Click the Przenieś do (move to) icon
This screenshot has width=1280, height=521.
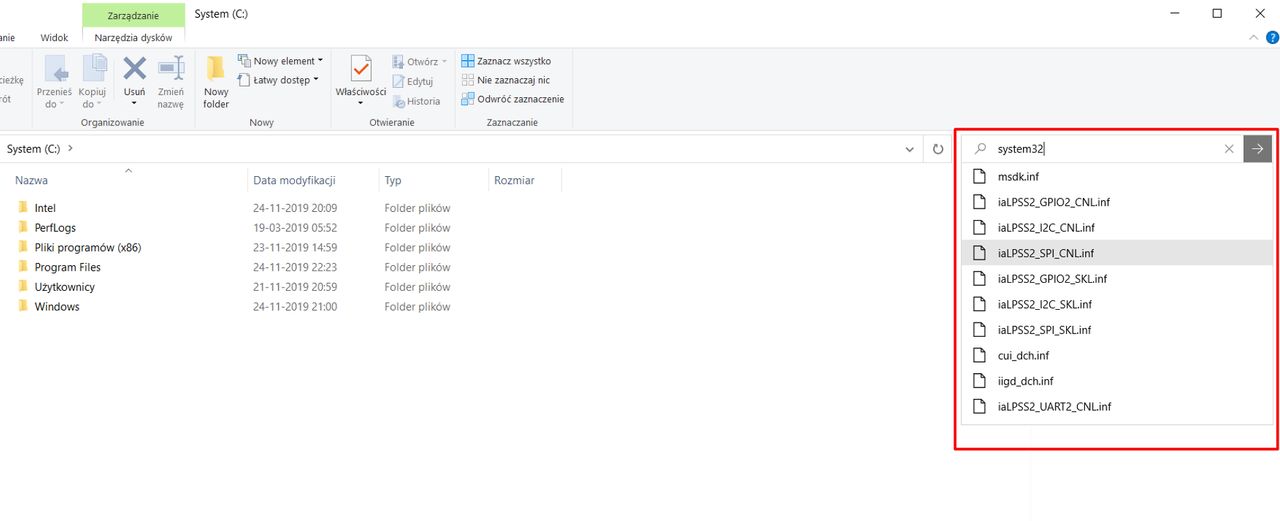click(x=55, y=69)
